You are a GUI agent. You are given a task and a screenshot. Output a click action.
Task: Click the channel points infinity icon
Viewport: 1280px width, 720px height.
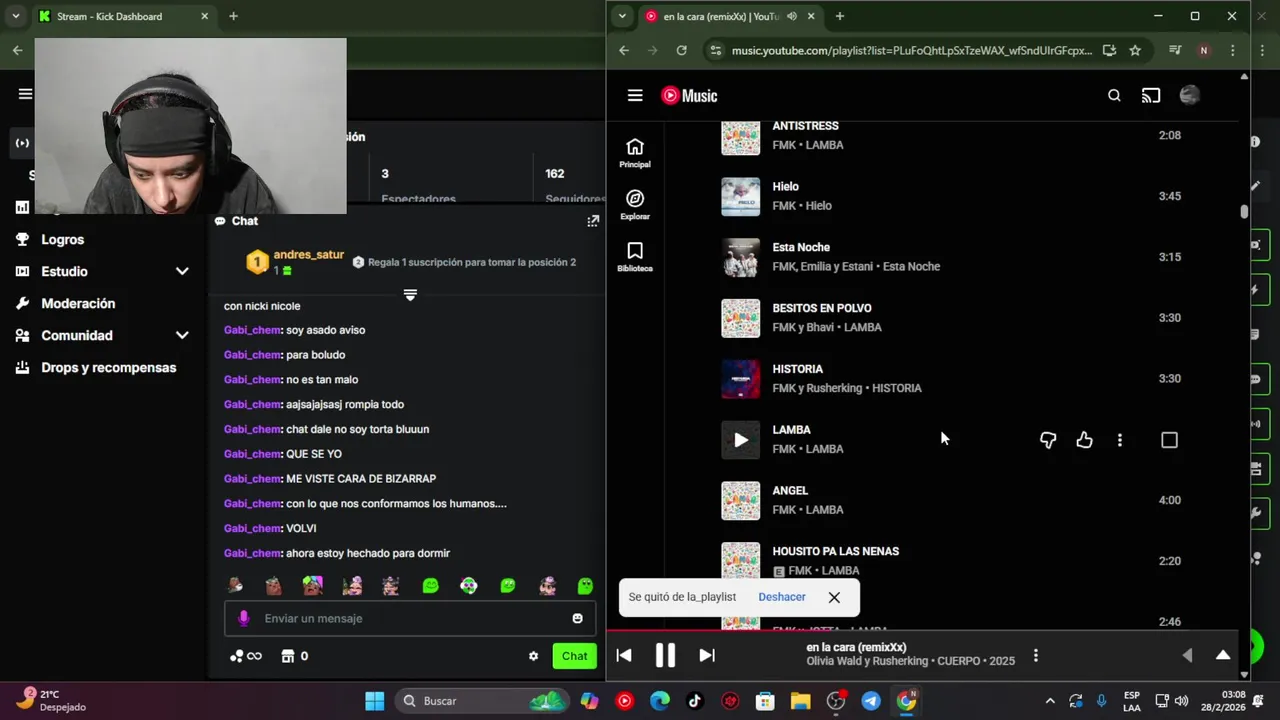[246, 656]
